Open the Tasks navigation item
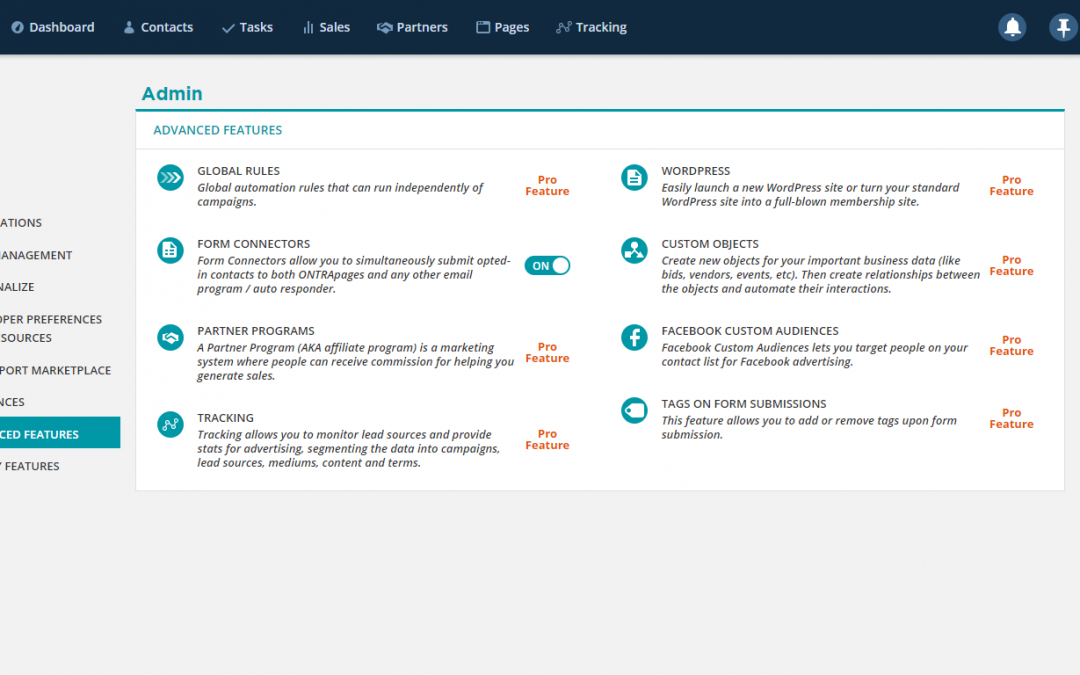Image resolution: width=1080 pixels, height=675 pixels. tap(247, 27)
